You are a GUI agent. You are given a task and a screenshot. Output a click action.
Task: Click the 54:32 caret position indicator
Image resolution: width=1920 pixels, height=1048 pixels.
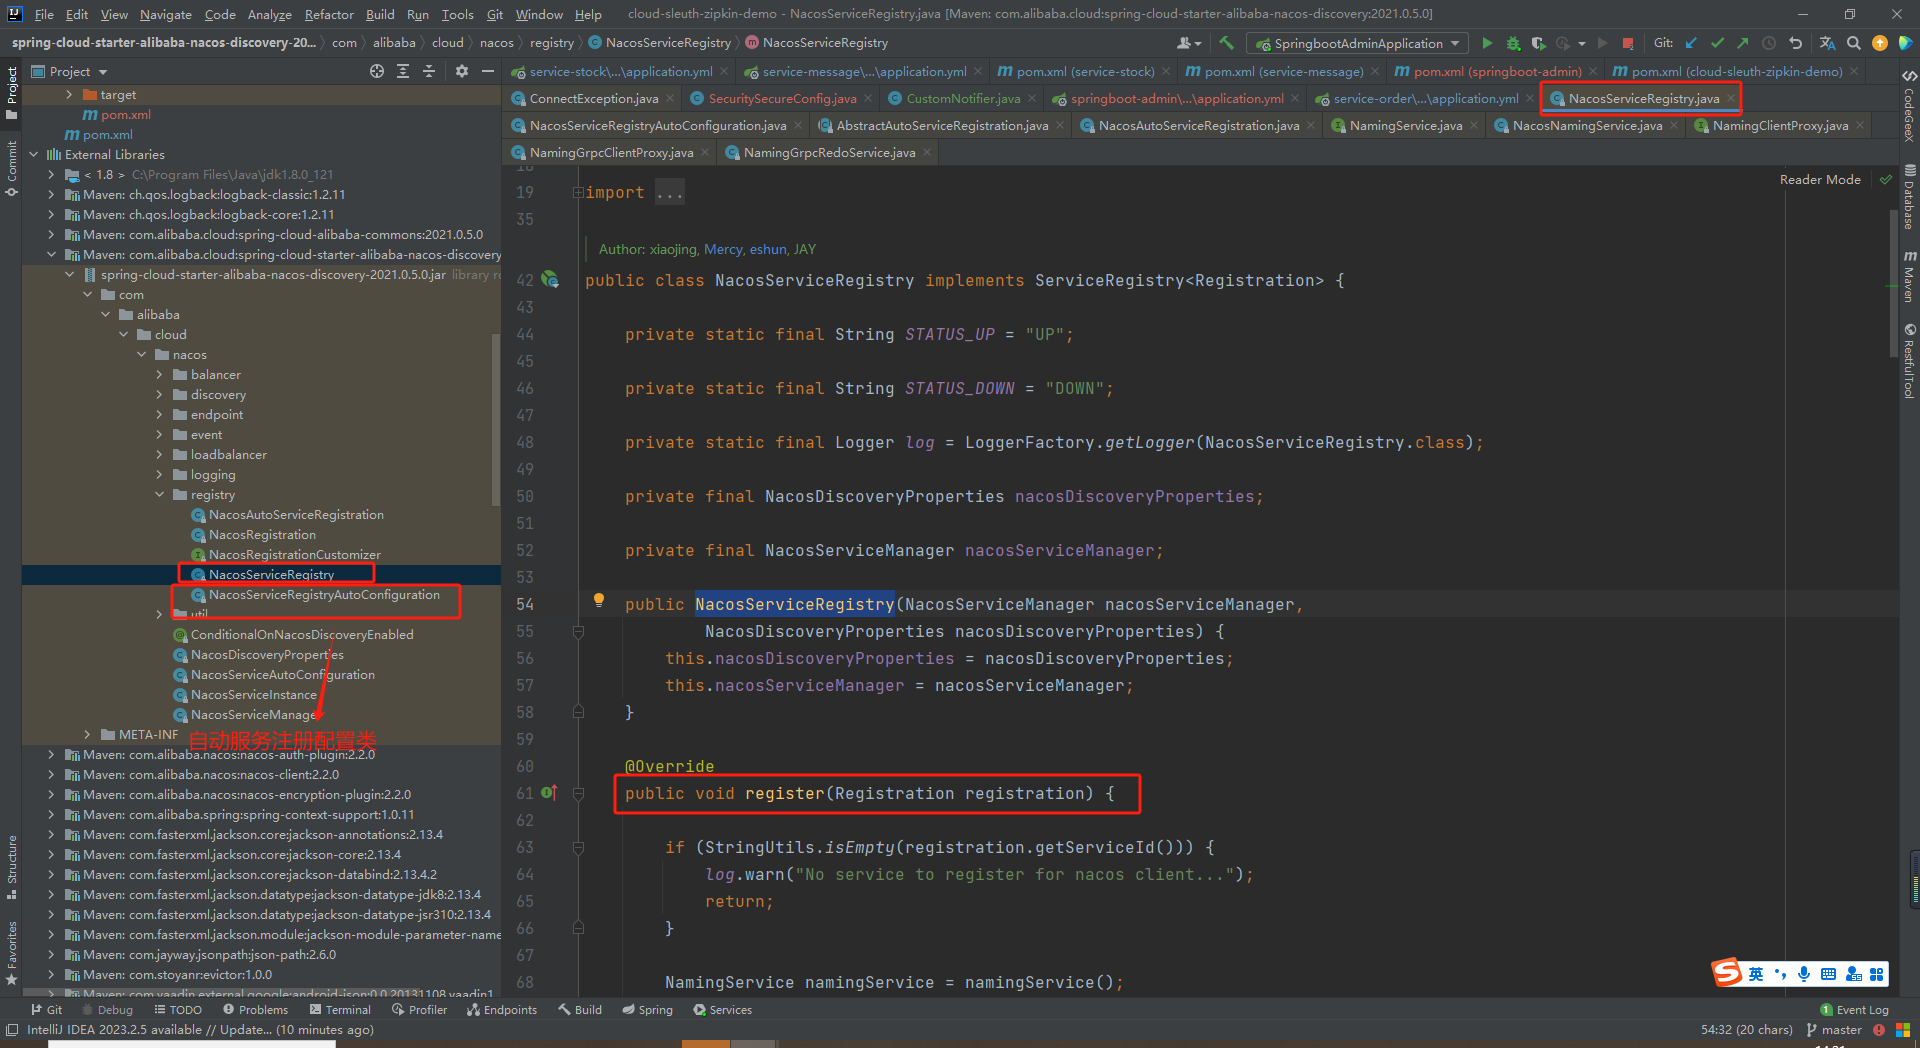[1746, 1030]
